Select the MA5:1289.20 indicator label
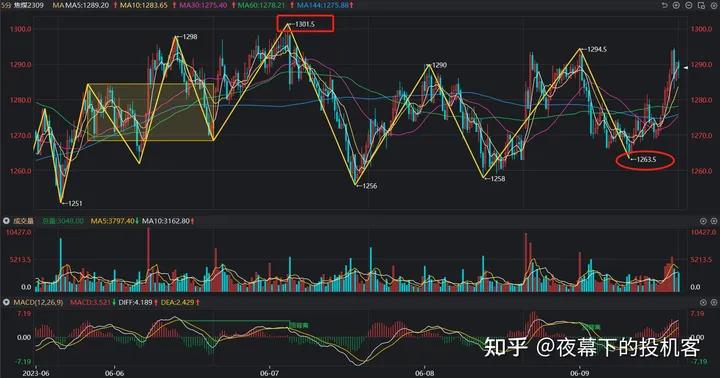 pos(87,5)
